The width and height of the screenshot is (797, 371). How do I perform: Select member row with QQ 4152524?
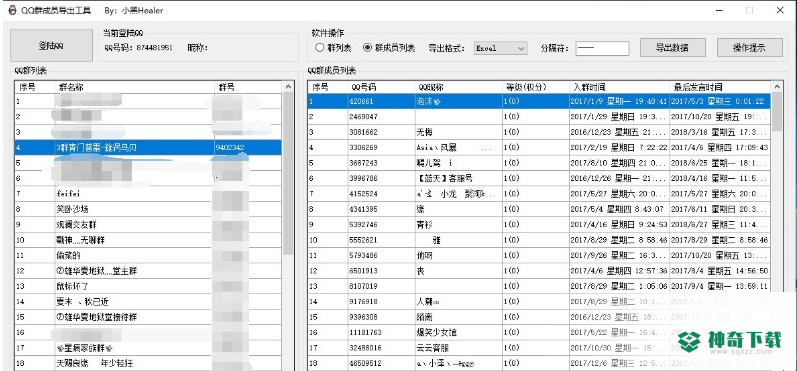tap(539, 194)
